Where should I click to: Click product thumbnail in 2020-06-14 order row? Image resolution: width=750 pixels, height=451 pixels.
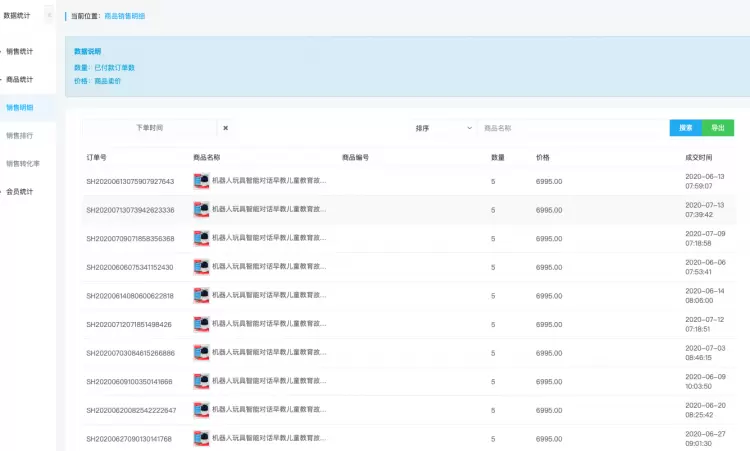[x=201, y=296]
